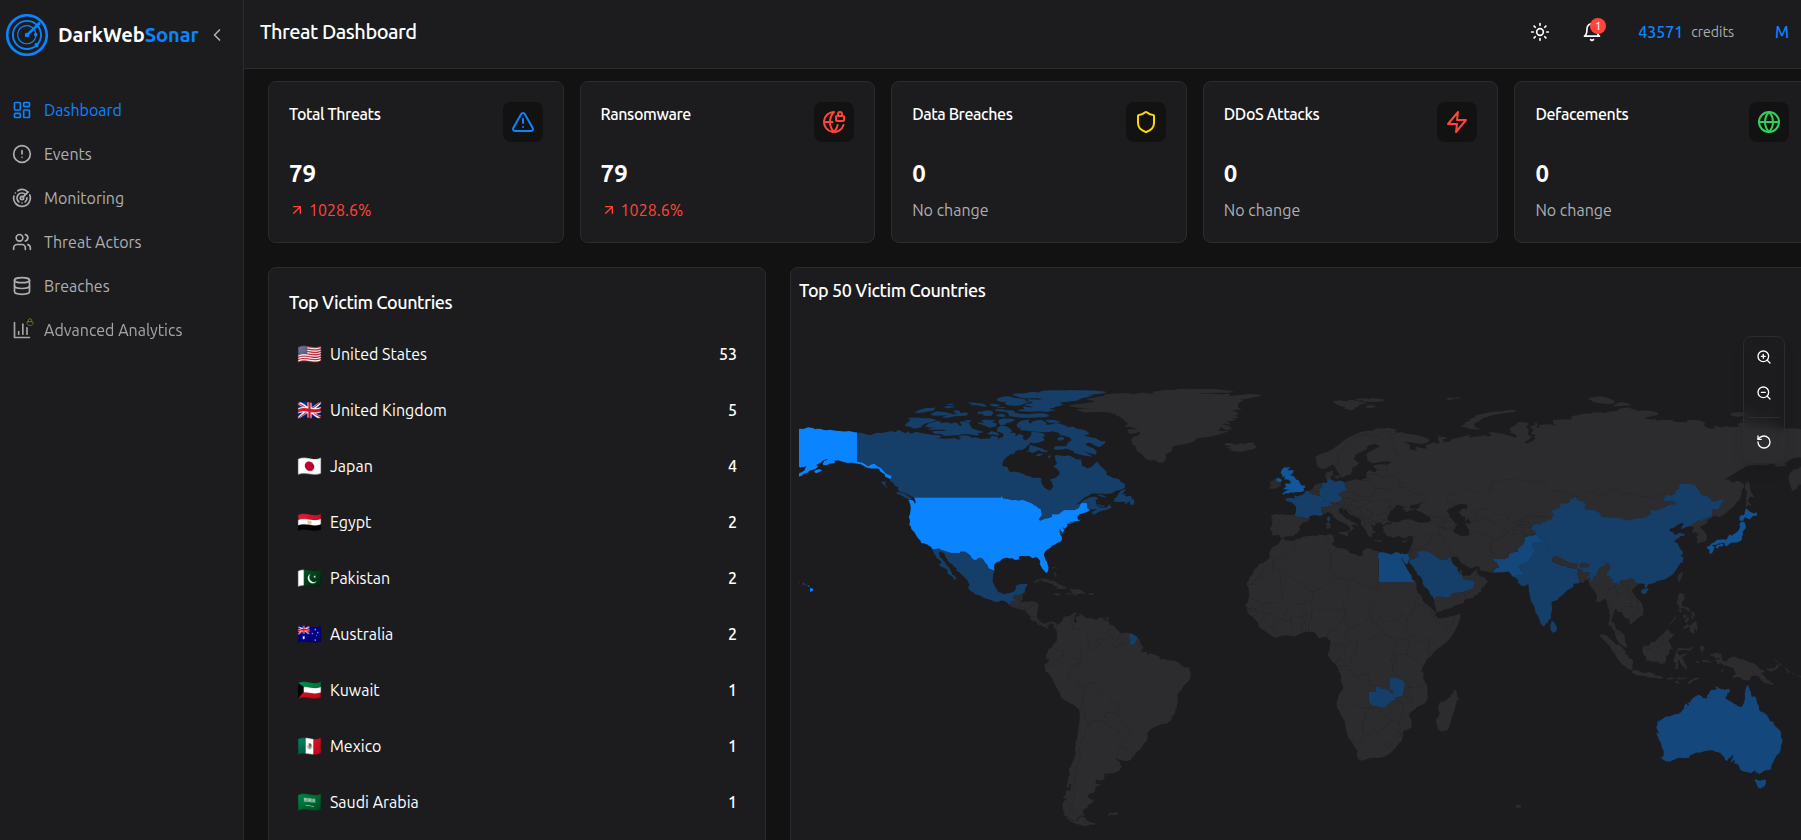Click the Defacements globe icon

click(x=1768, y=122)
